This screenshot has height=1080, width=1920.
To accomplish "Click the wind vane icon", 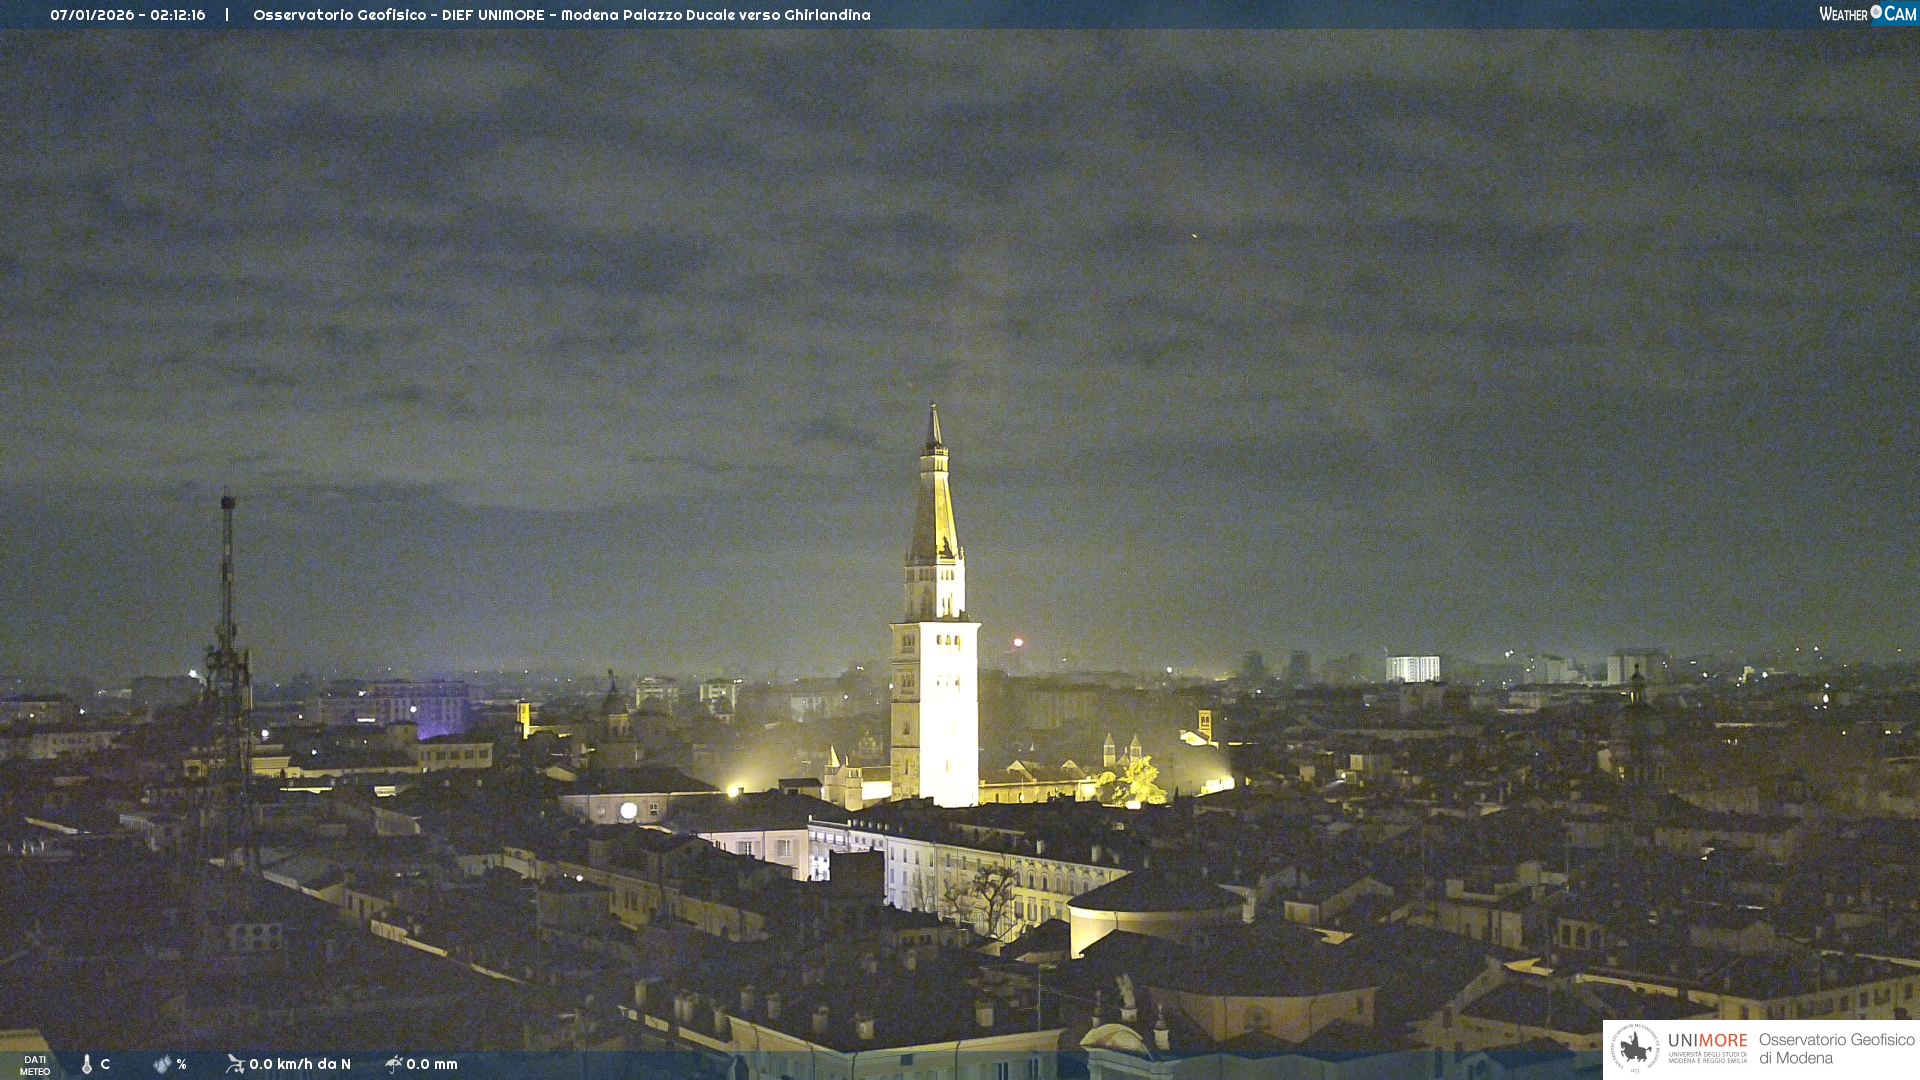I will [235, 1064].
